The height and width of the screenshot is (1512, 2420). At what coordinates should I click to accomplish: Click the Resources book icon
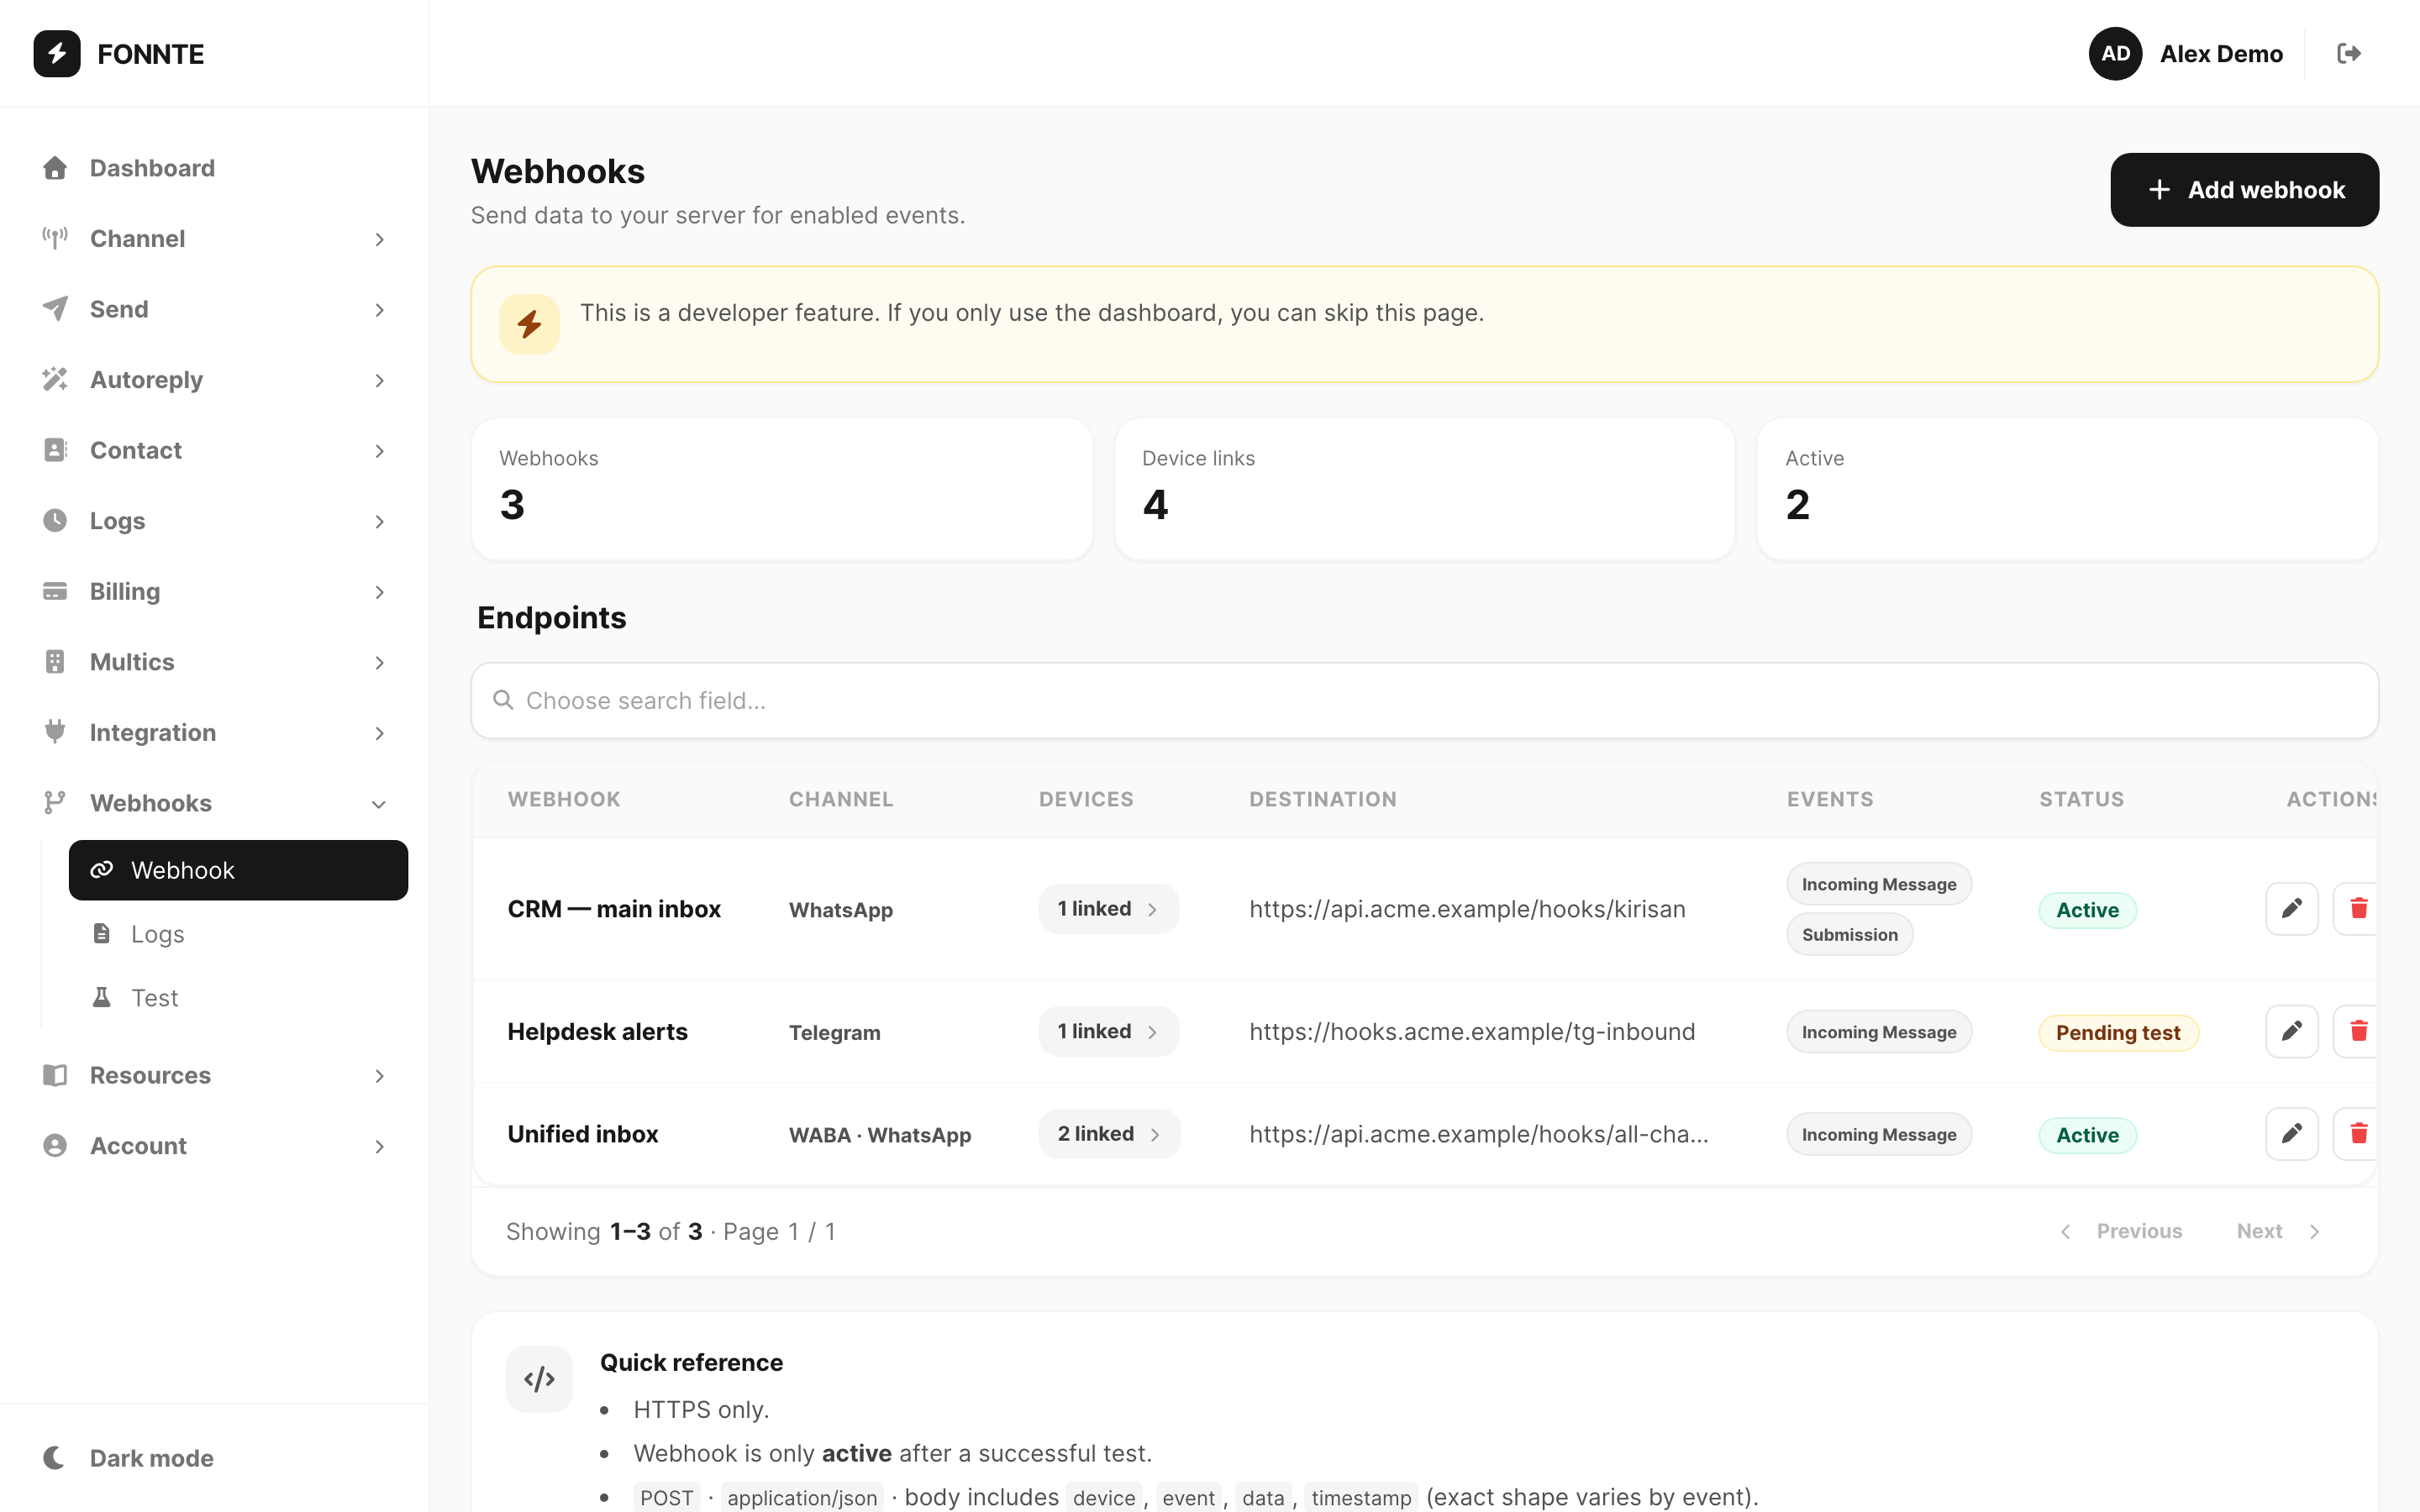coord(55,1075)
